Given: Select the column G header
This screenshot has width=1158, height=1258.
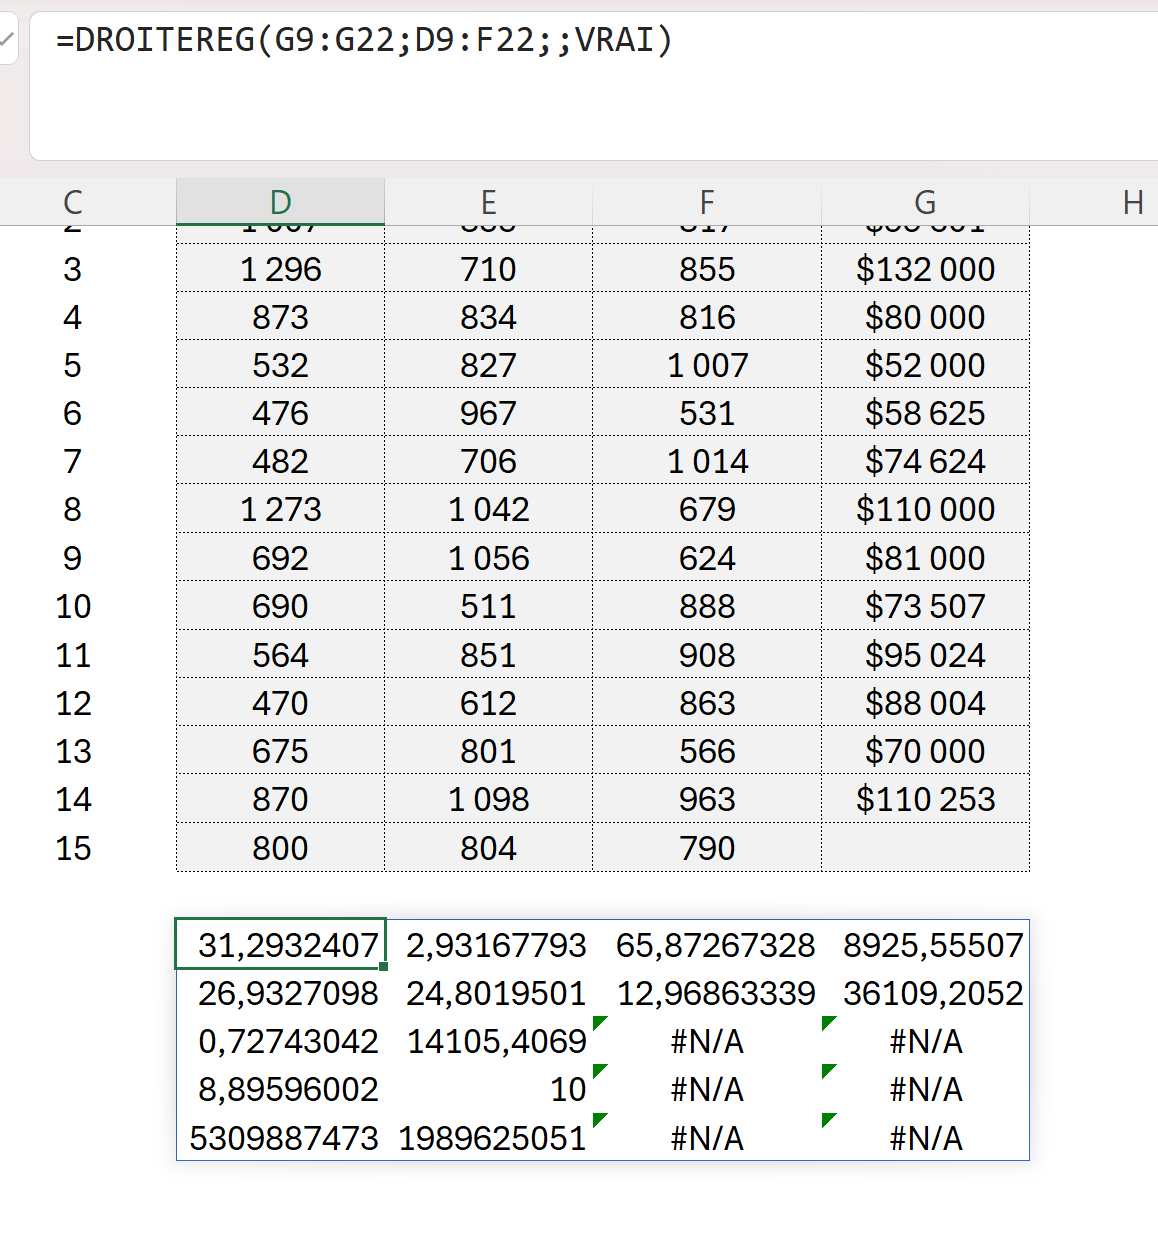Looking at the screenshot, I should pos(925,202).
